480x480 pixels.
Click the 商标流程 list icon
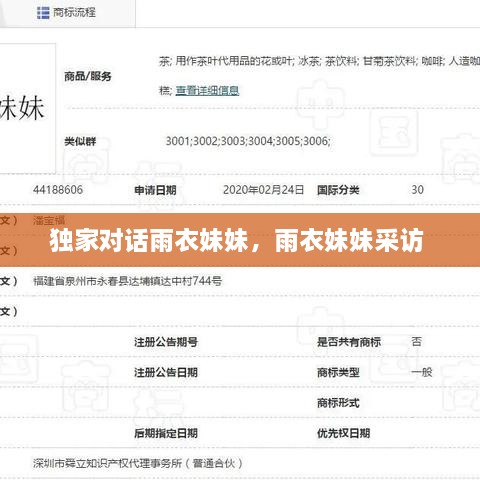coord(43,13)
